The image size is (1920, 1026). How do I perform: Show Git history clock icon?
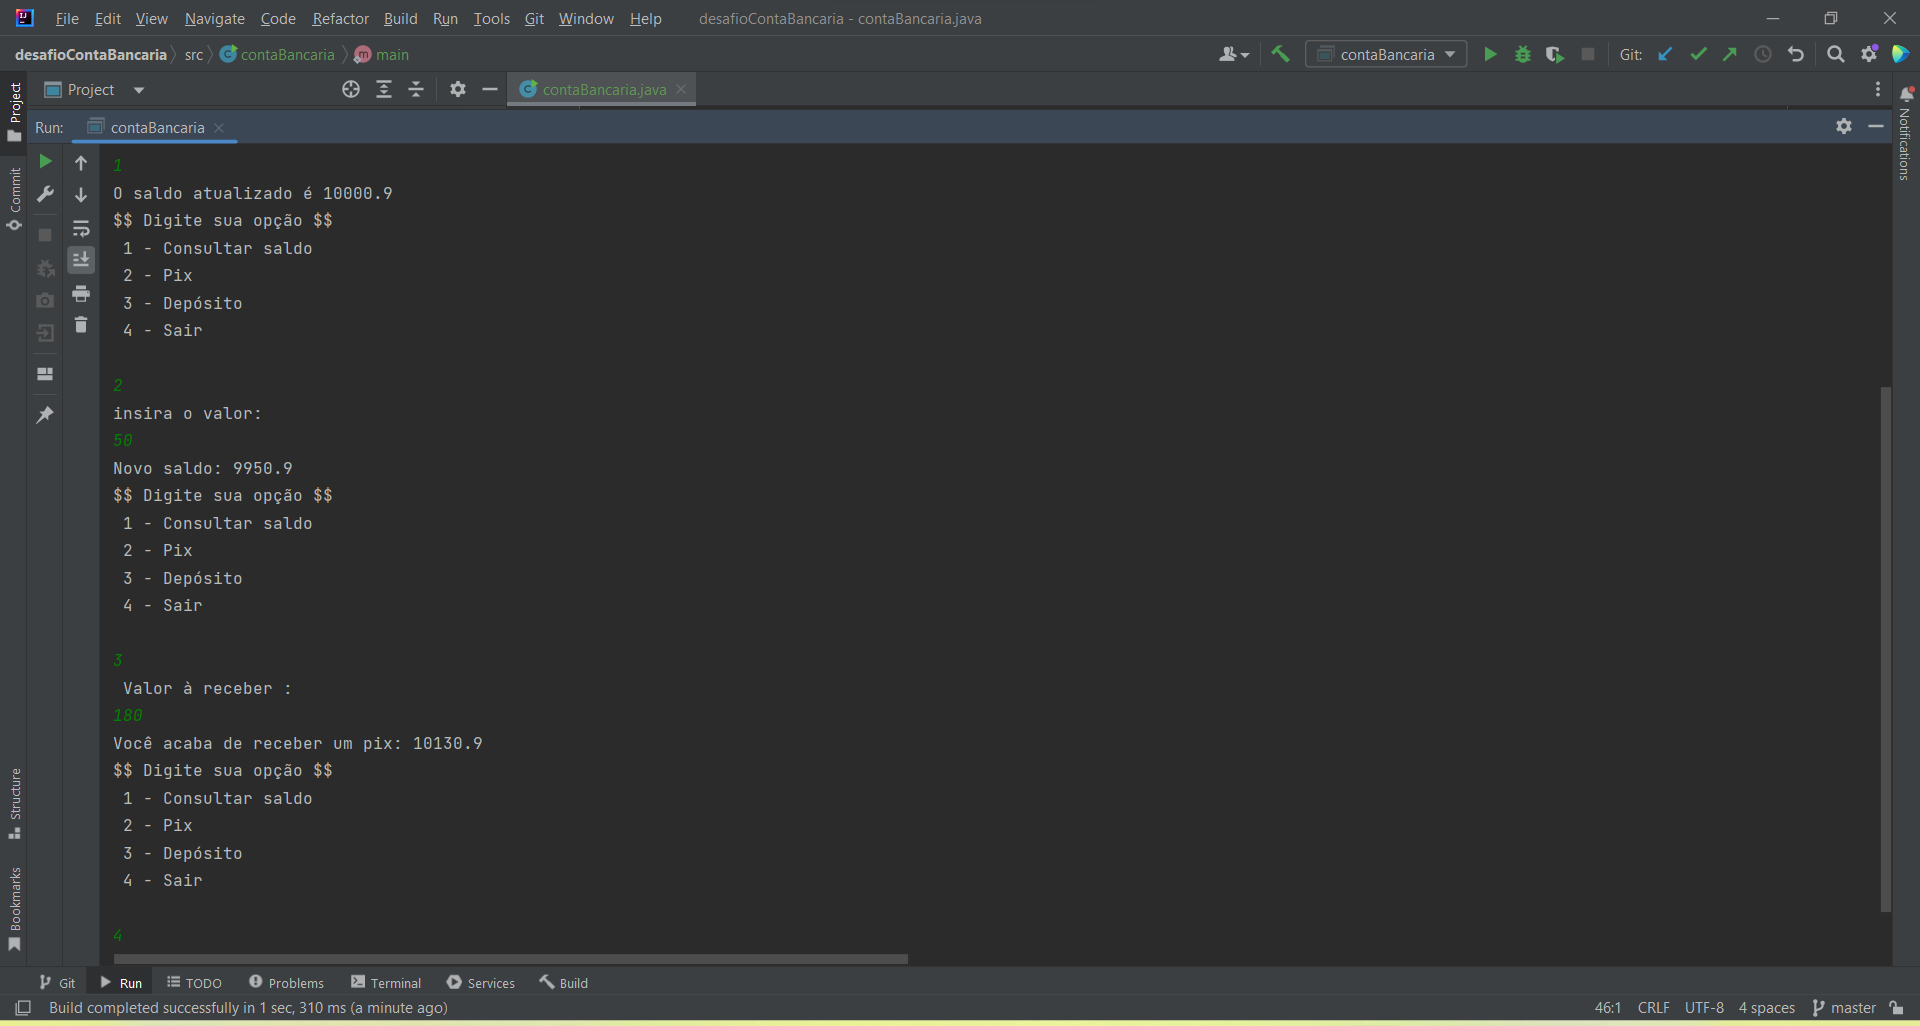pos(1763,55)
